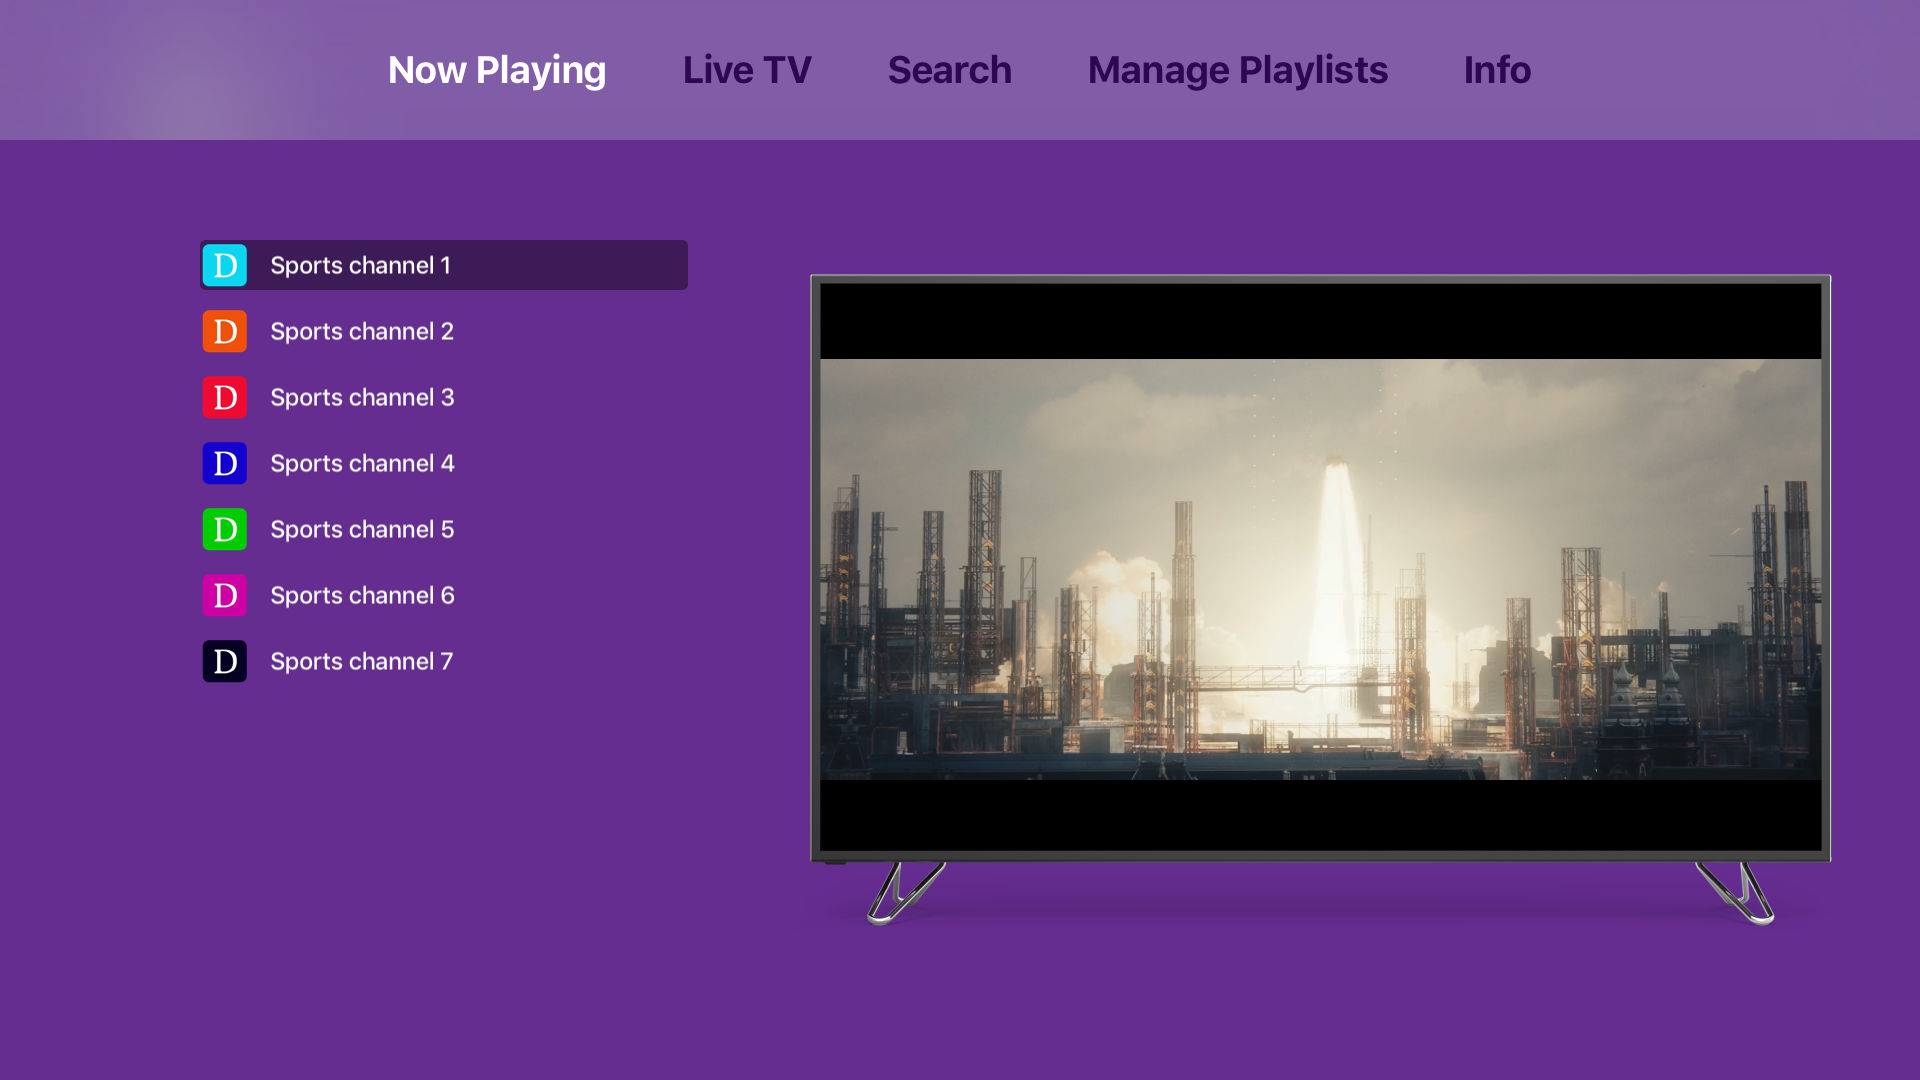The image size is (1920, 1080).
Task: Click the magenta D icon for Sports channel 6
Action: pos(225,595)
